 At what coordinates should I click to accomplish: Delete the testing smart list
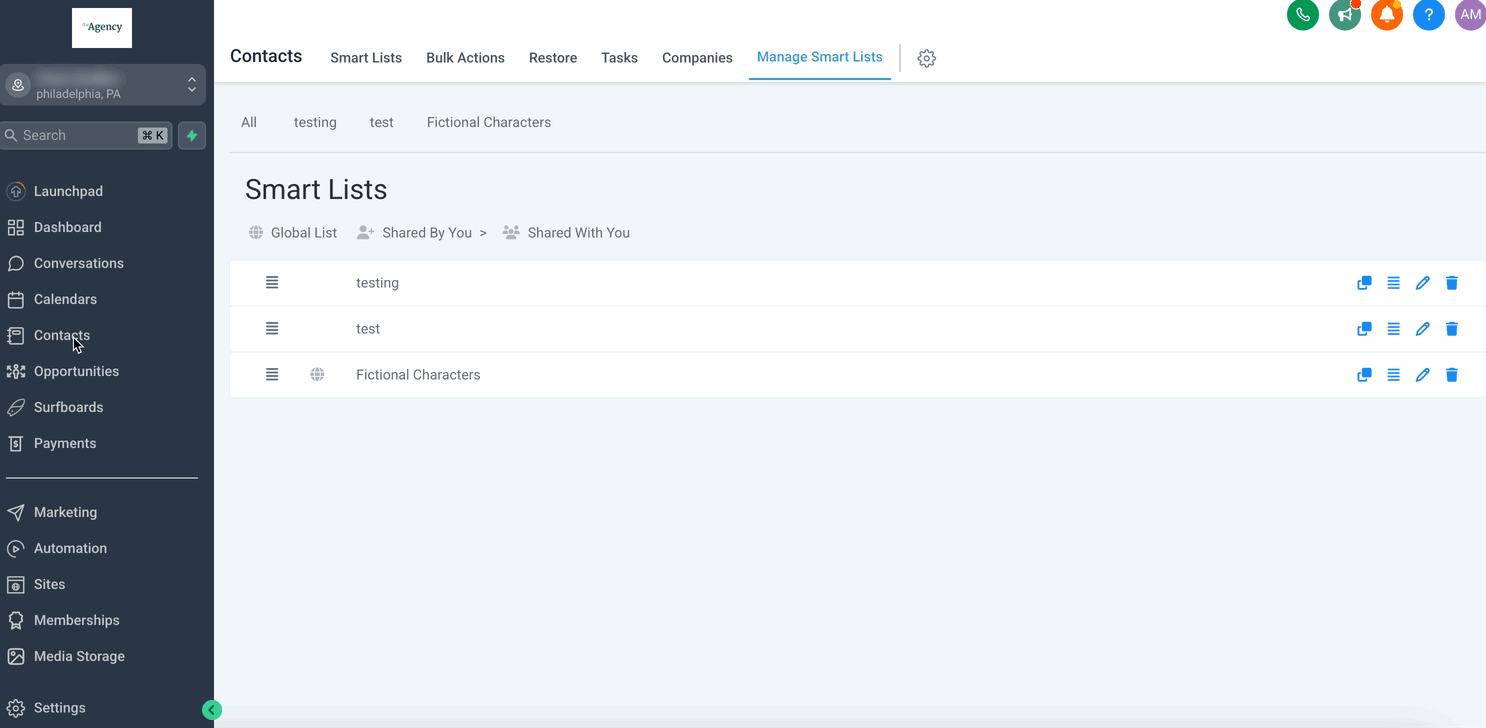coord(1452,283)
